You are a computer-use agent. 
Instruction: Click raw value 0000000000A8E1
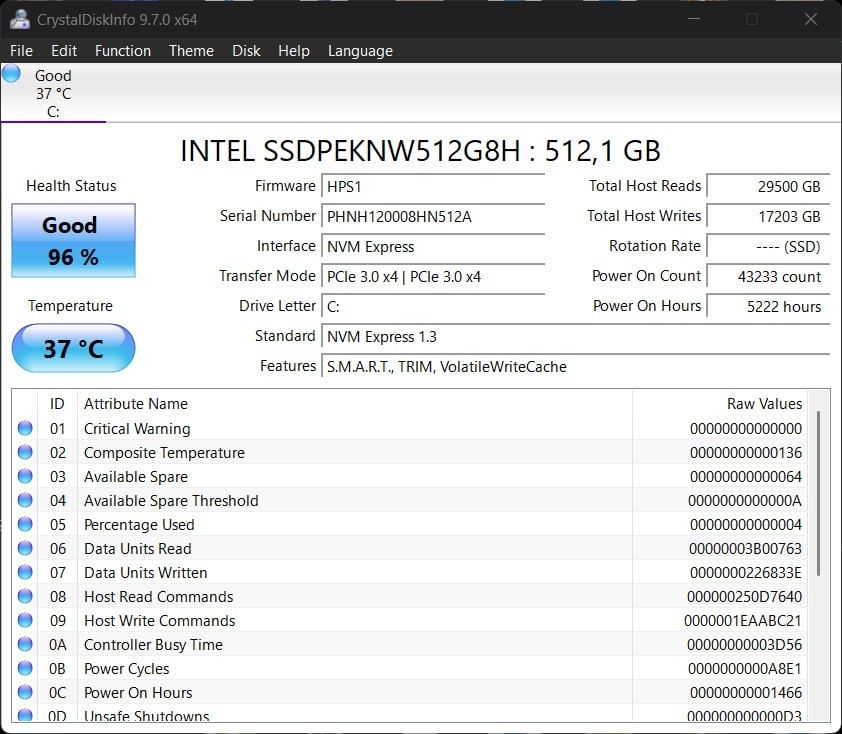(x=744, y=668)
